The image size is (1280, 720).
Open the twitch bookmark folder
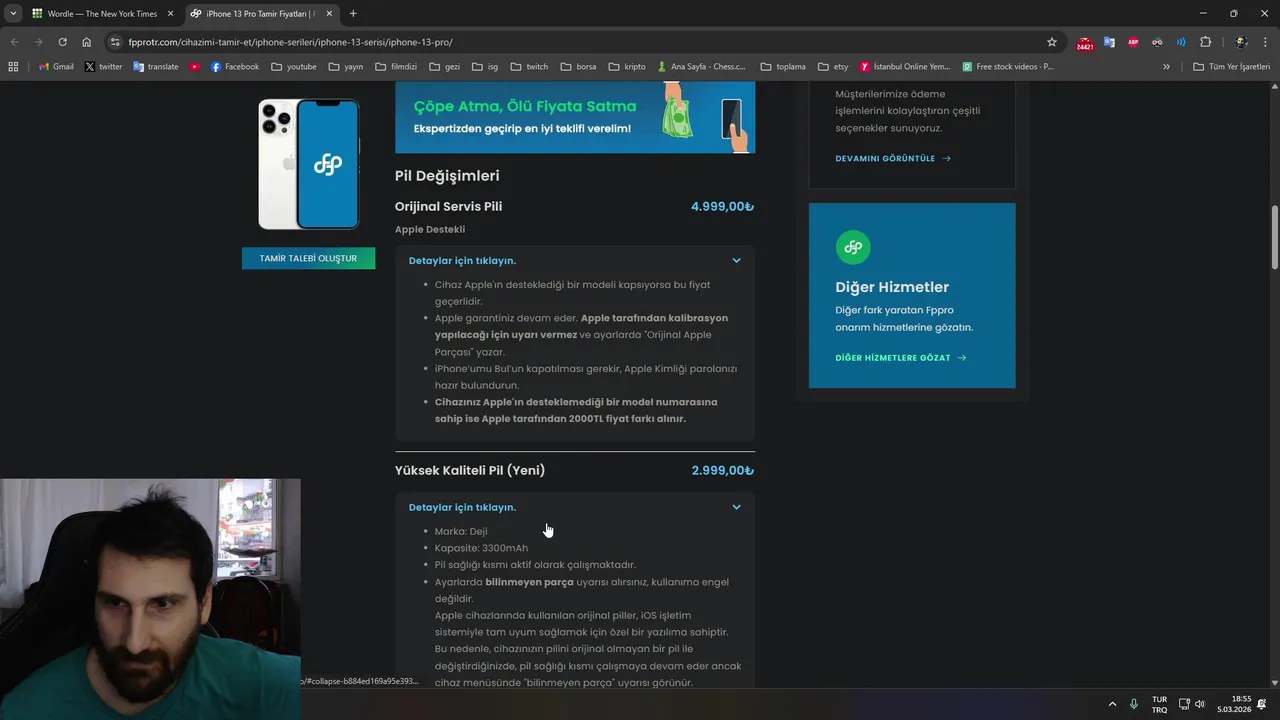pyautogui.click(x=529, y=67)
